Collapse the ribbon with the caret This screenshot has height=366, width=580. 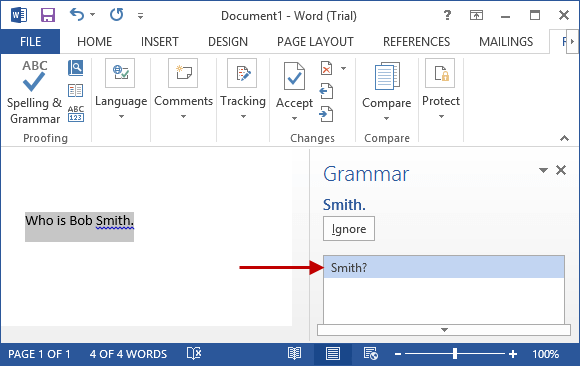[x=564, y=138]
